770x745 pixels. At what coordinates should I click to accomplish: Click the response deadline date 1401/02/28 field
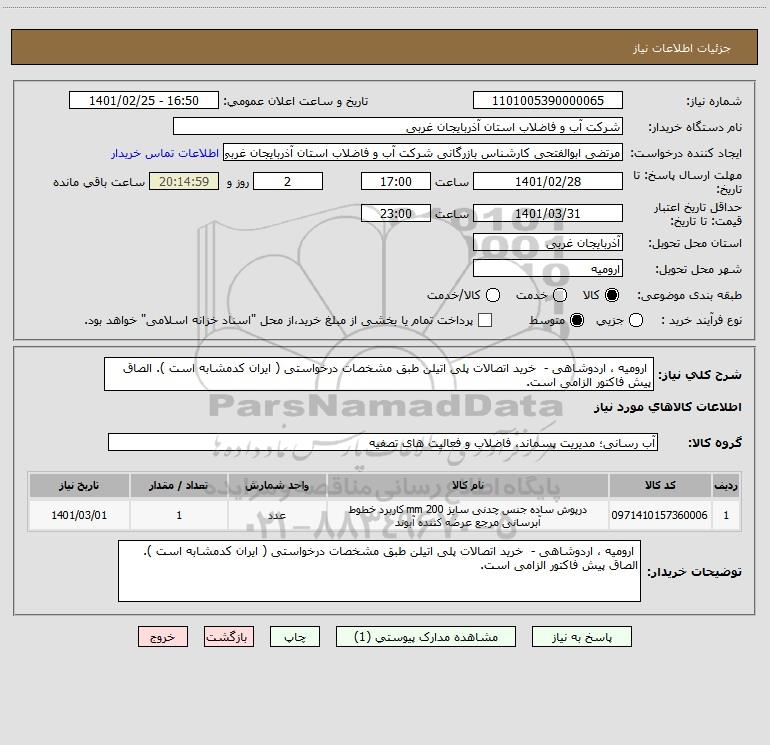coord(548,182)
